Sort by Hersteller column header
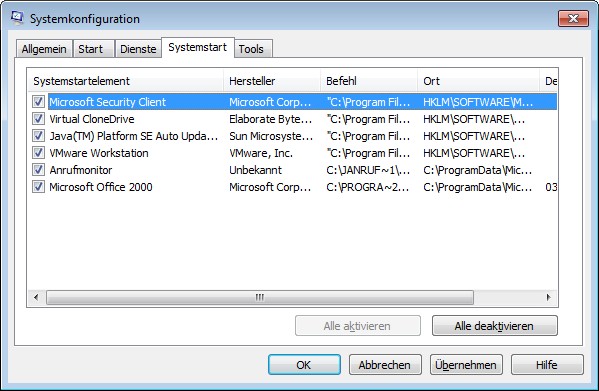The width and height of the screenshot is (599, 391). pos(272,81)
